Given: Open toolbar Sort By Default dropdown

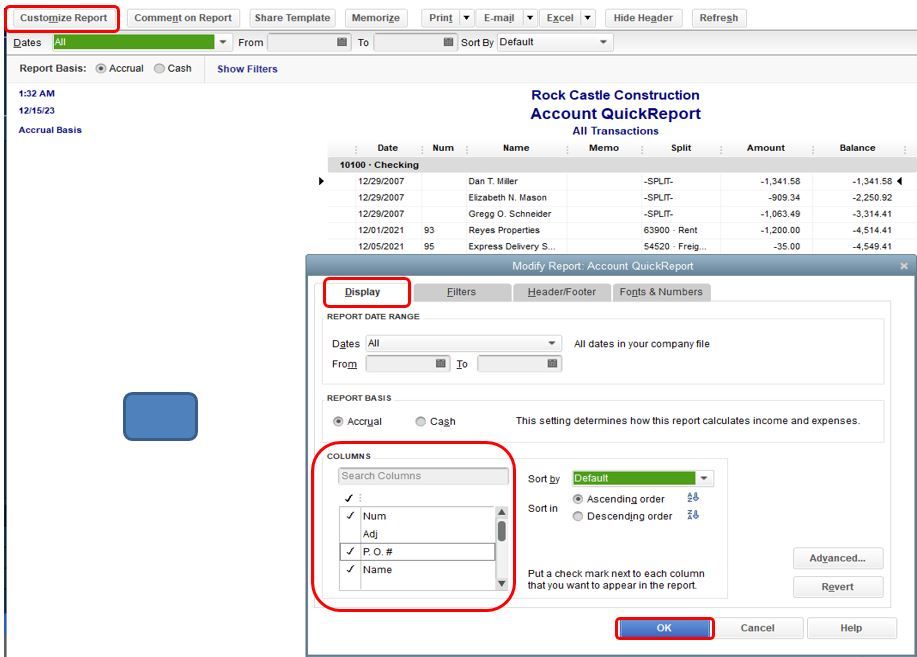Looking at the screenshot, I should click(604, 42).
